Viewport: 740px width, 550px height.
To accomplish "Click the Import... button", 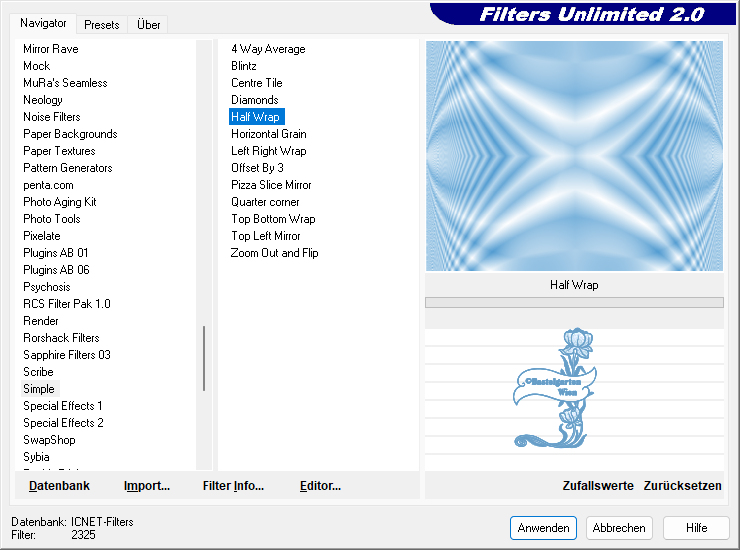I will pos(147,486).
